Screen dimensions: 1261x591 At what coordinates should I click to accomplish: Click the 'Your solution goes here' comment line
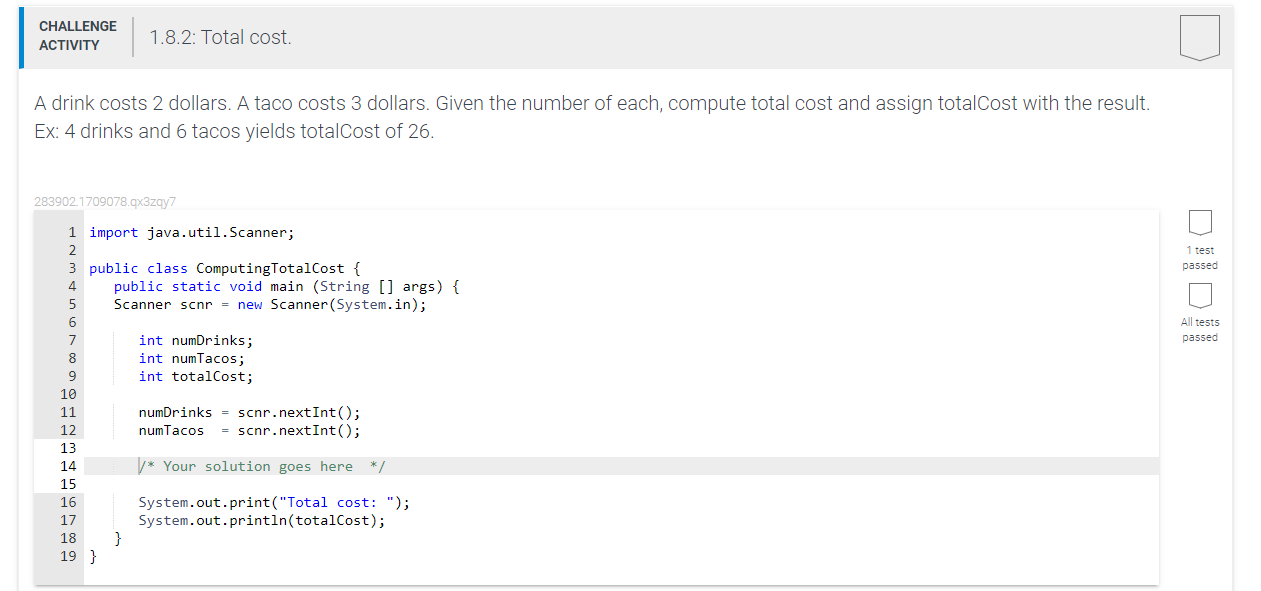[x=262, y=466]
